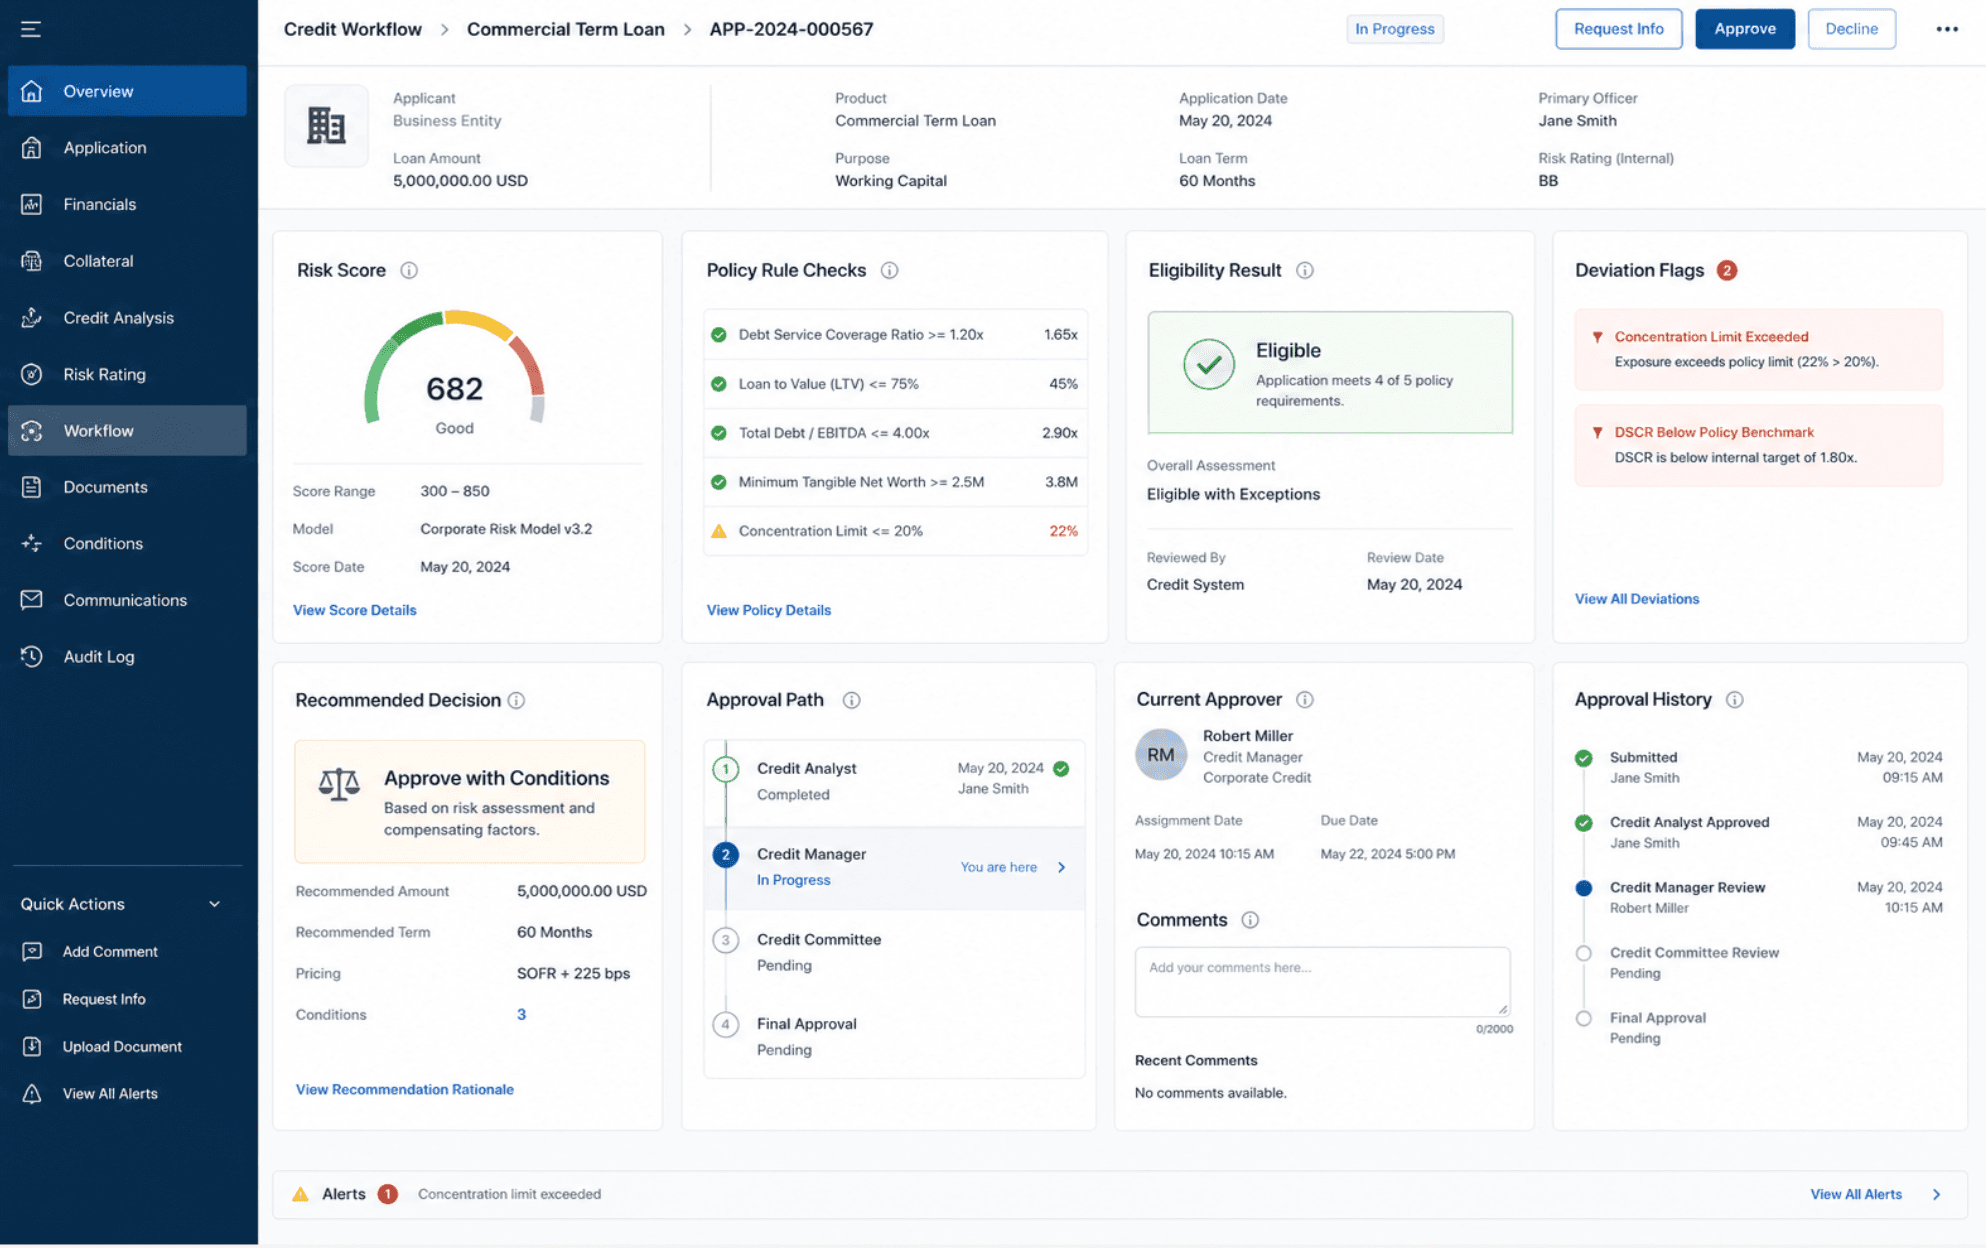Click the Debt Service Coverage Ratio row
This screenshot has height=1248, width=1986.
point(894,334)
